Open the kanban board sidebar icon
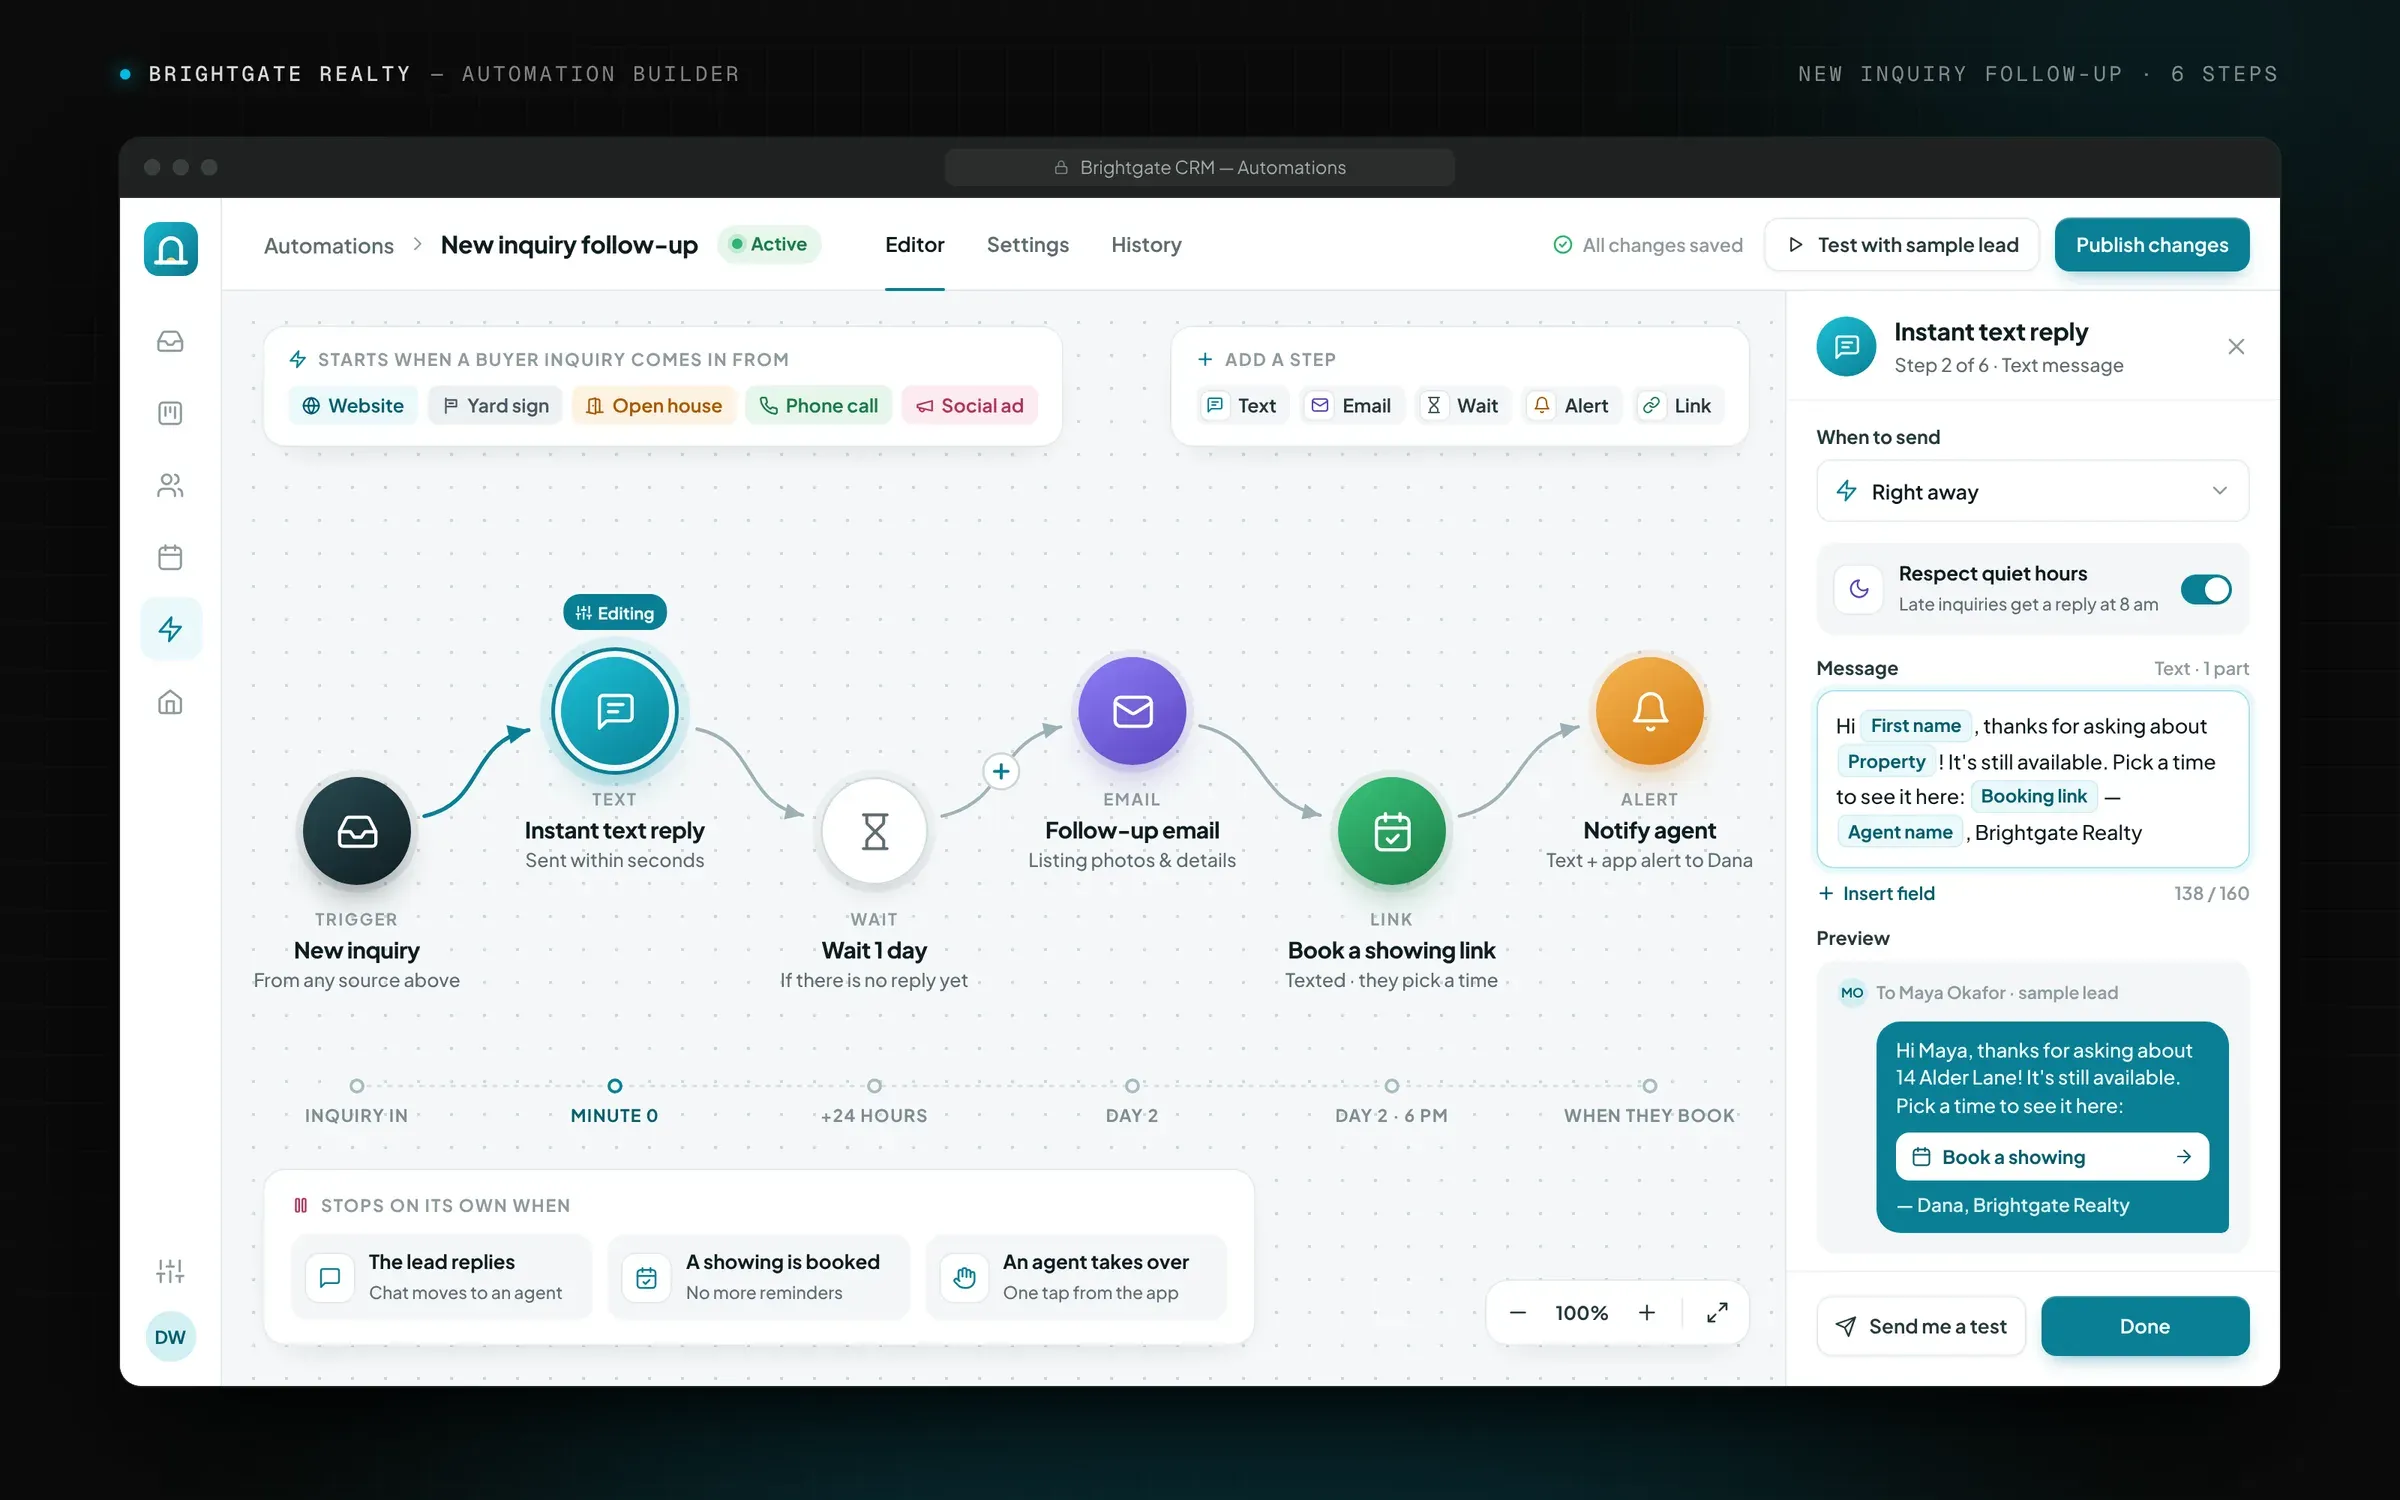The height and width of the screenshot is (1500, 2400). click(170, 413)
